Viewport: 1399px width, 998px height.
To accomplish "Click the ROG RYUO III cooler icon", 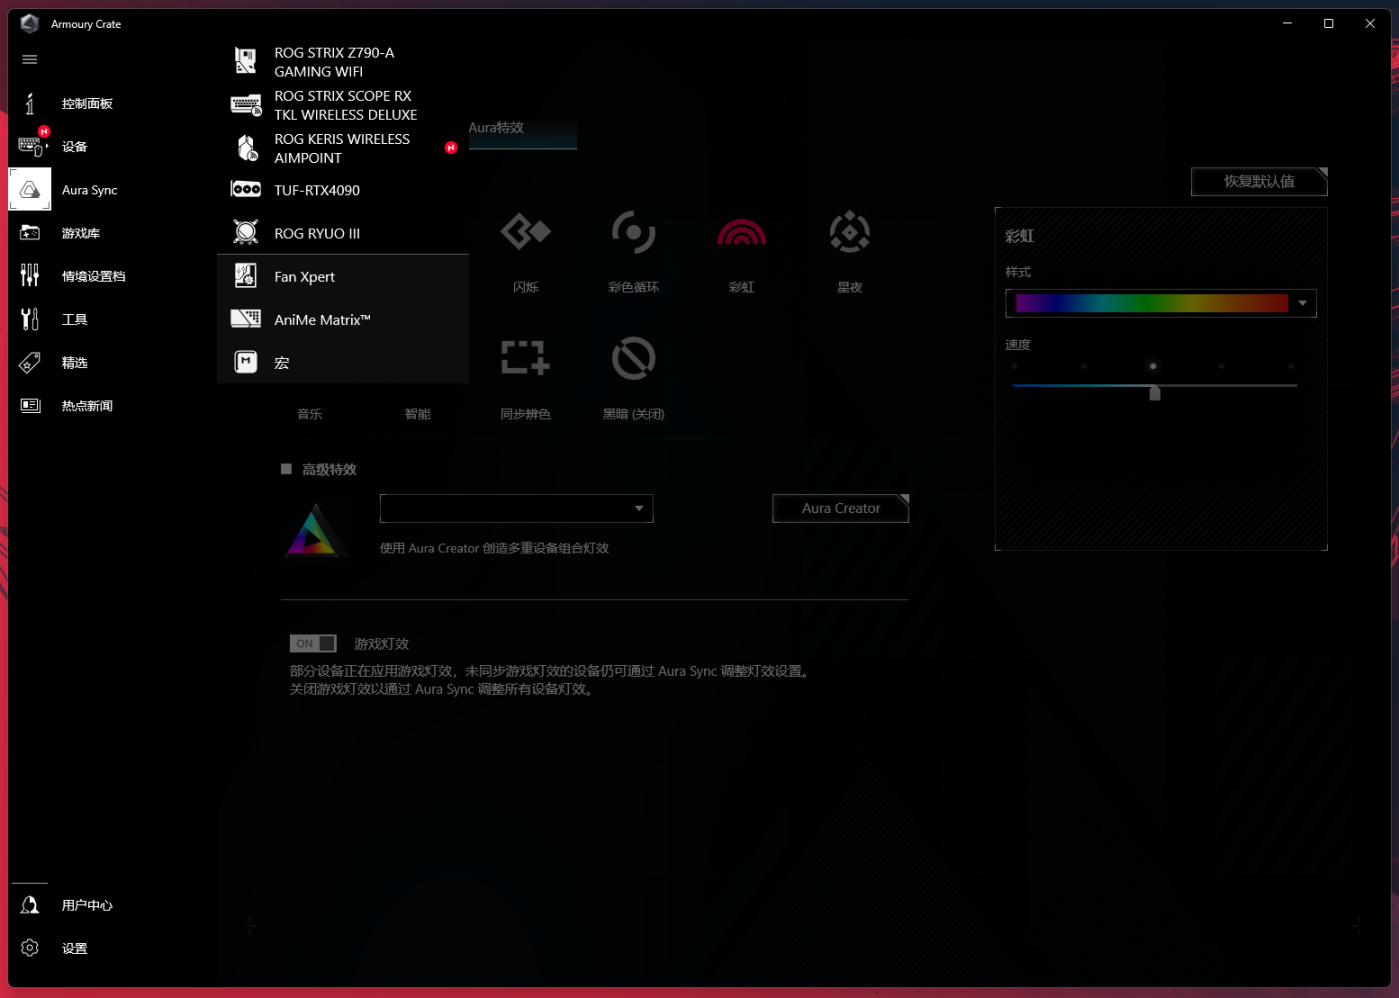I will tap(246, 233).
